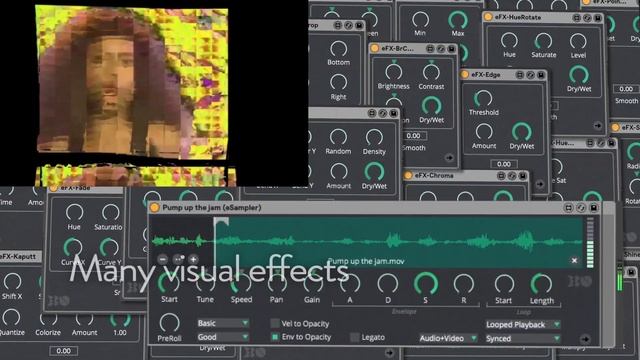
Task: Click the eSampler waveform display
Action: [x=367, y=242]
